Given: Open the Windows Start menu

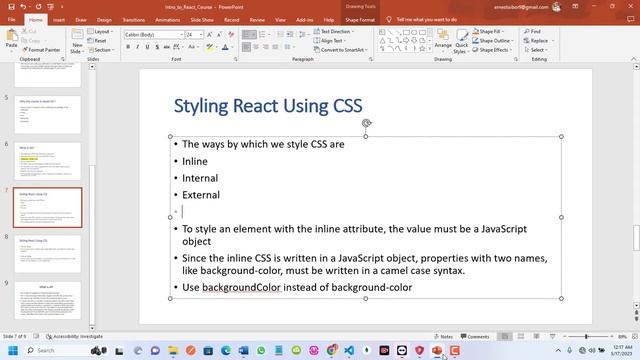Looking at the screenshot, I should (13, 351).
